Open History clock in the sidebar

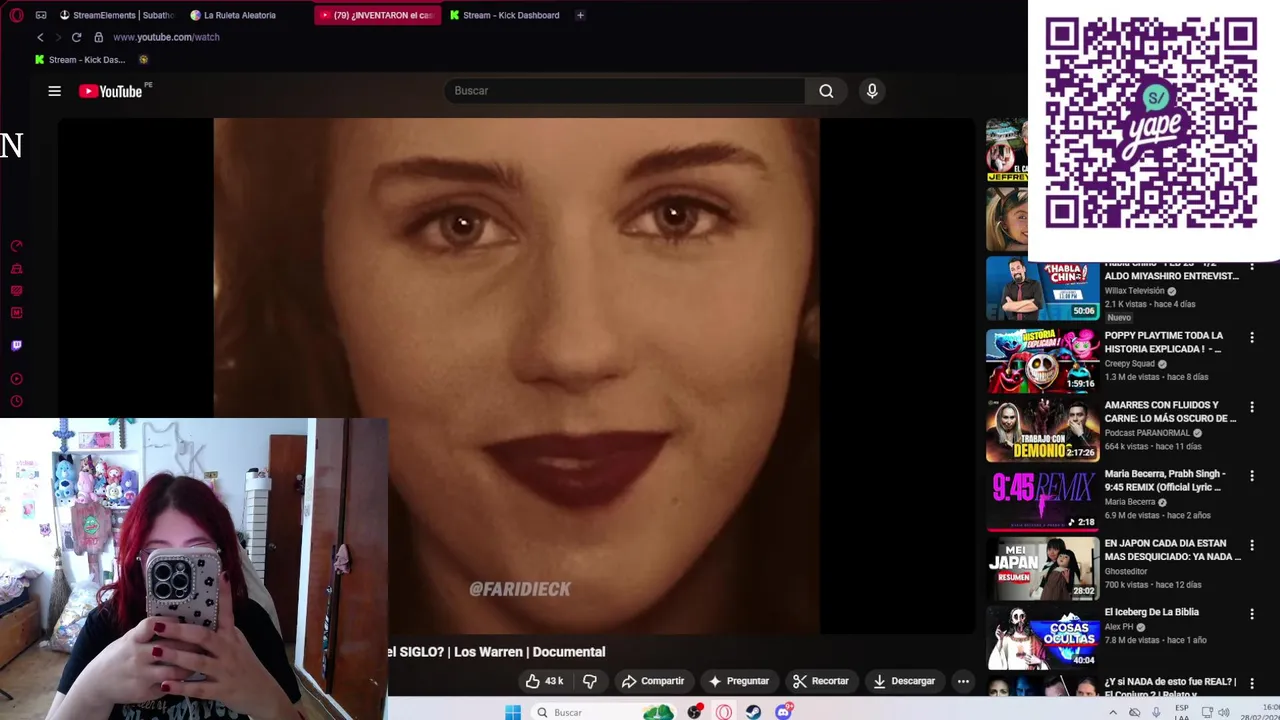[16, 401]
